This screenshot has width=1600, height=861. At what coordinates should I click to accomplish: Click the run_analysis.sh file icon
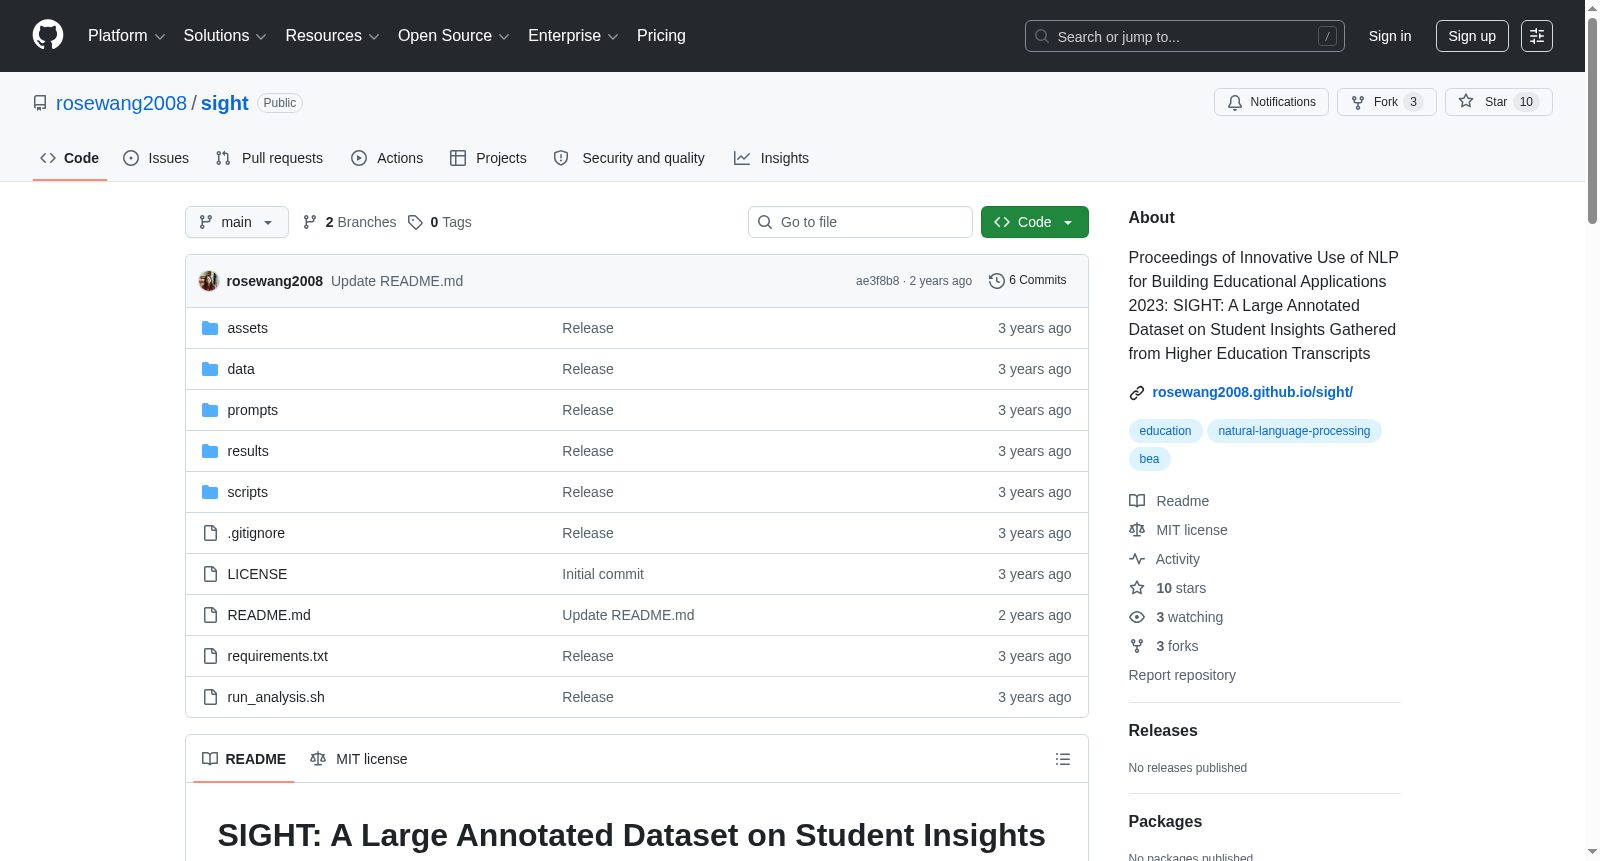click(x=210, y=697)
